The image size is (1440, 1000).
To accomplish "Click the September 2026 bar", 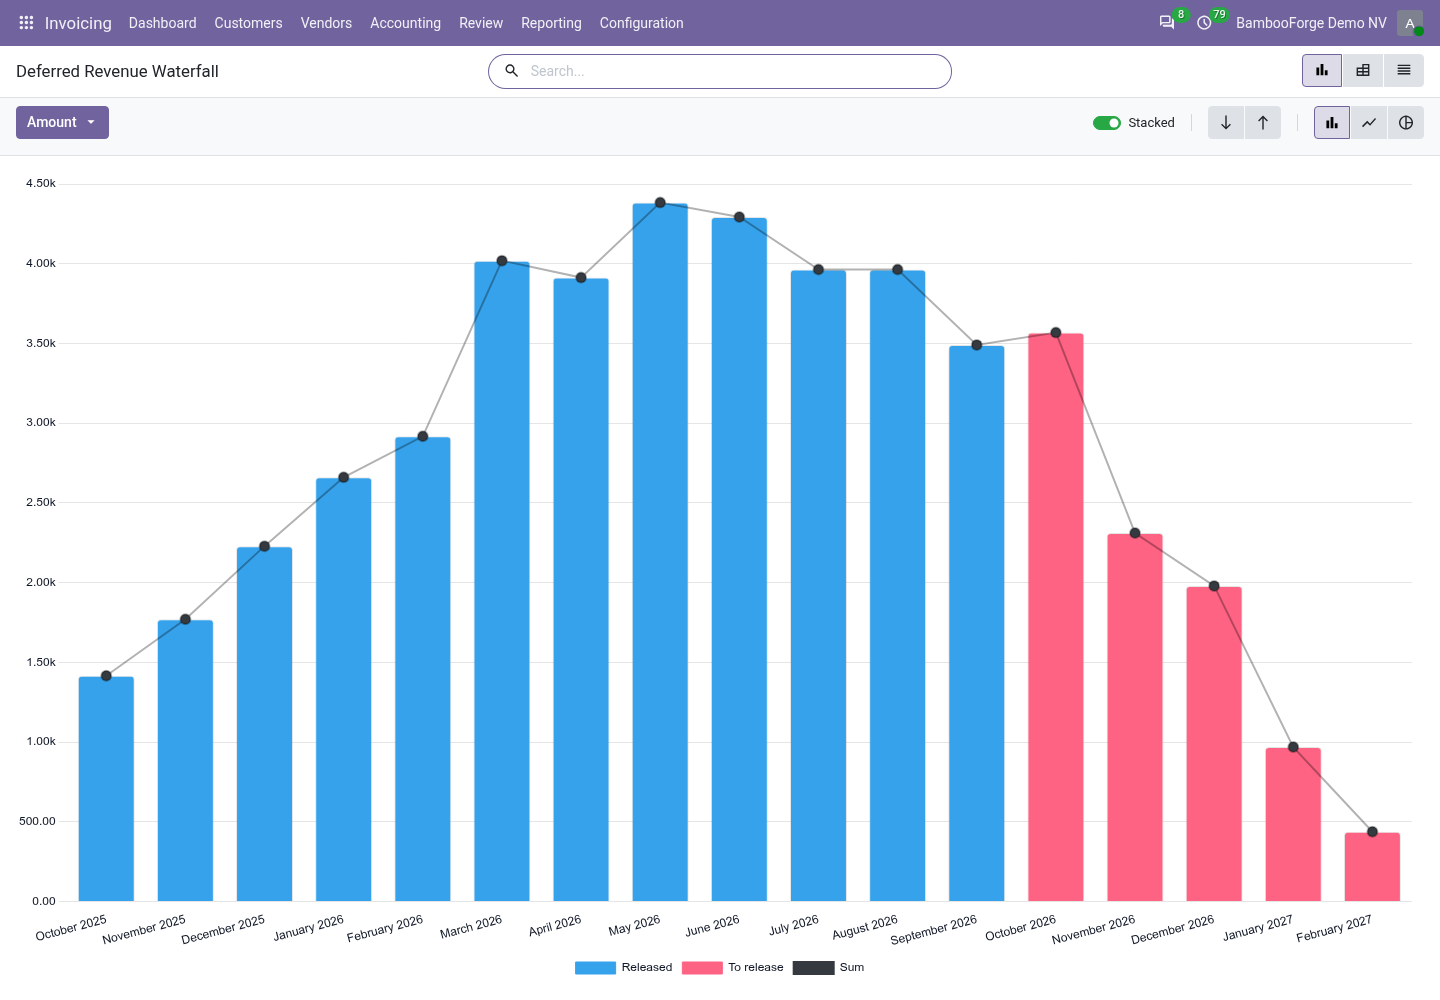I will [x=977, y=623].
